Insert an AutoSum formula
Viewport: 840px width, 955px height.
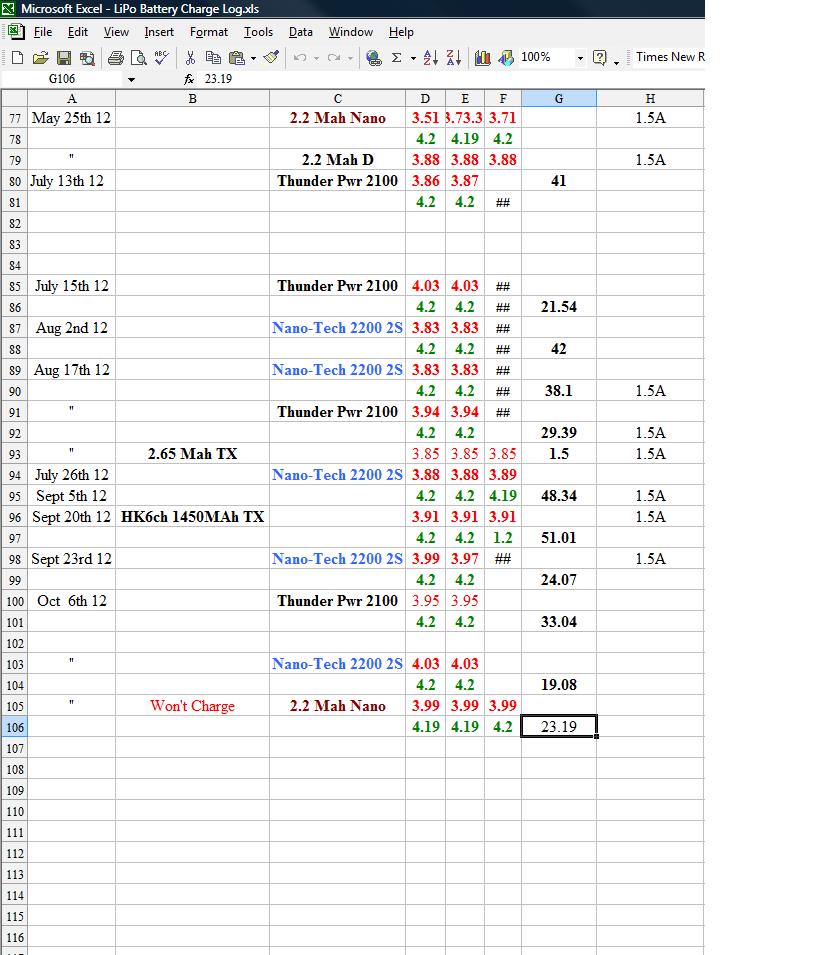[x=396, y=57]
